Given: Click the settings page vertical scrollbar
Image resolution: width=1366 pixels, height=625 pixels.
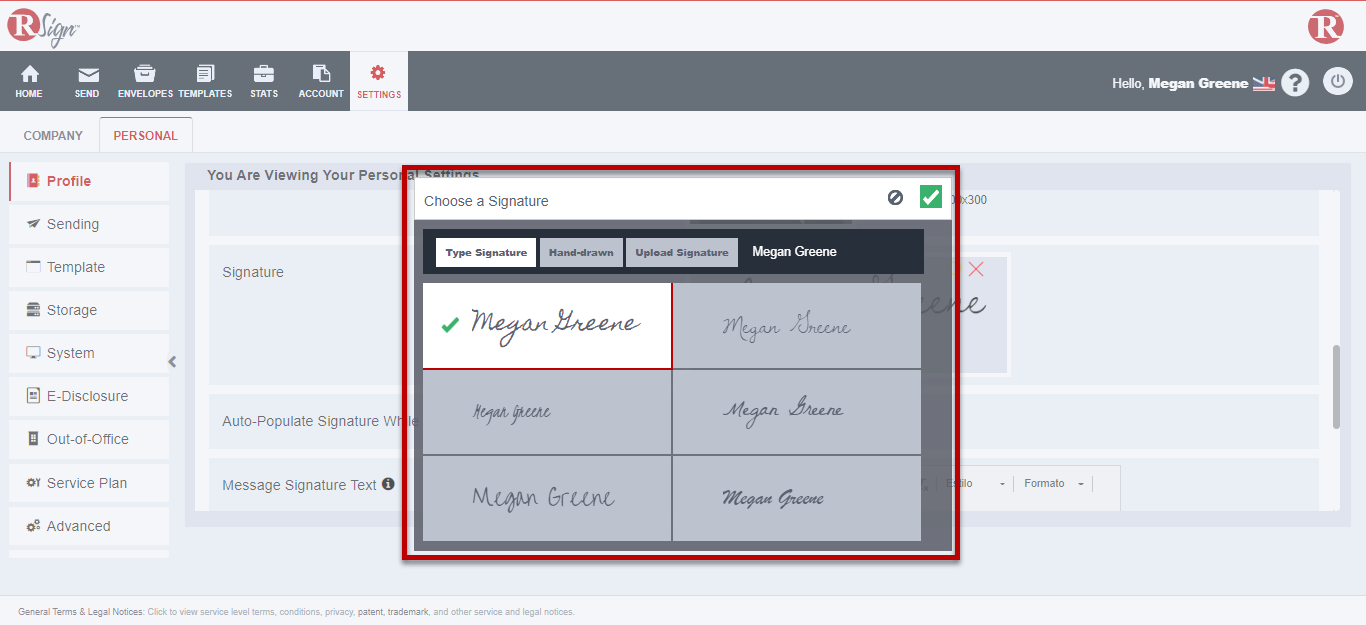Looking at the screenshot, I should point(1336,387).
